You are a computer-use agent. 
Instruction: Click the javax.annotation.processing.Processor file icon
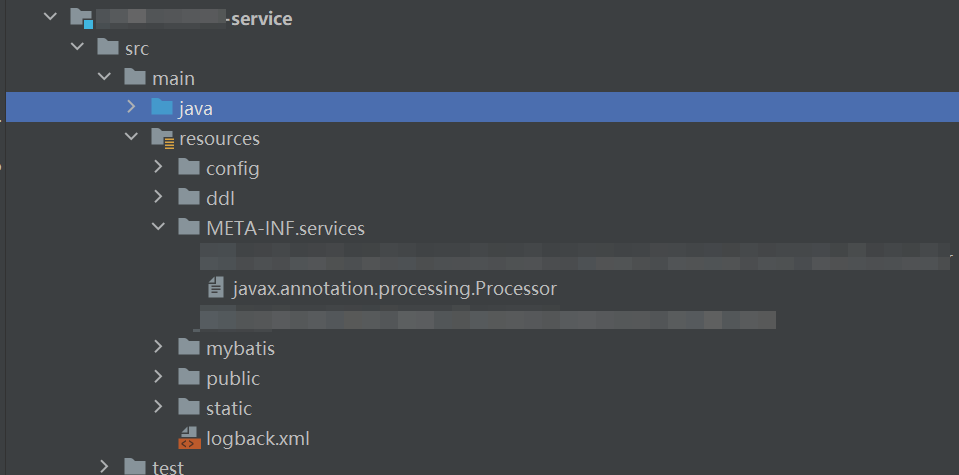click(215, 288)
